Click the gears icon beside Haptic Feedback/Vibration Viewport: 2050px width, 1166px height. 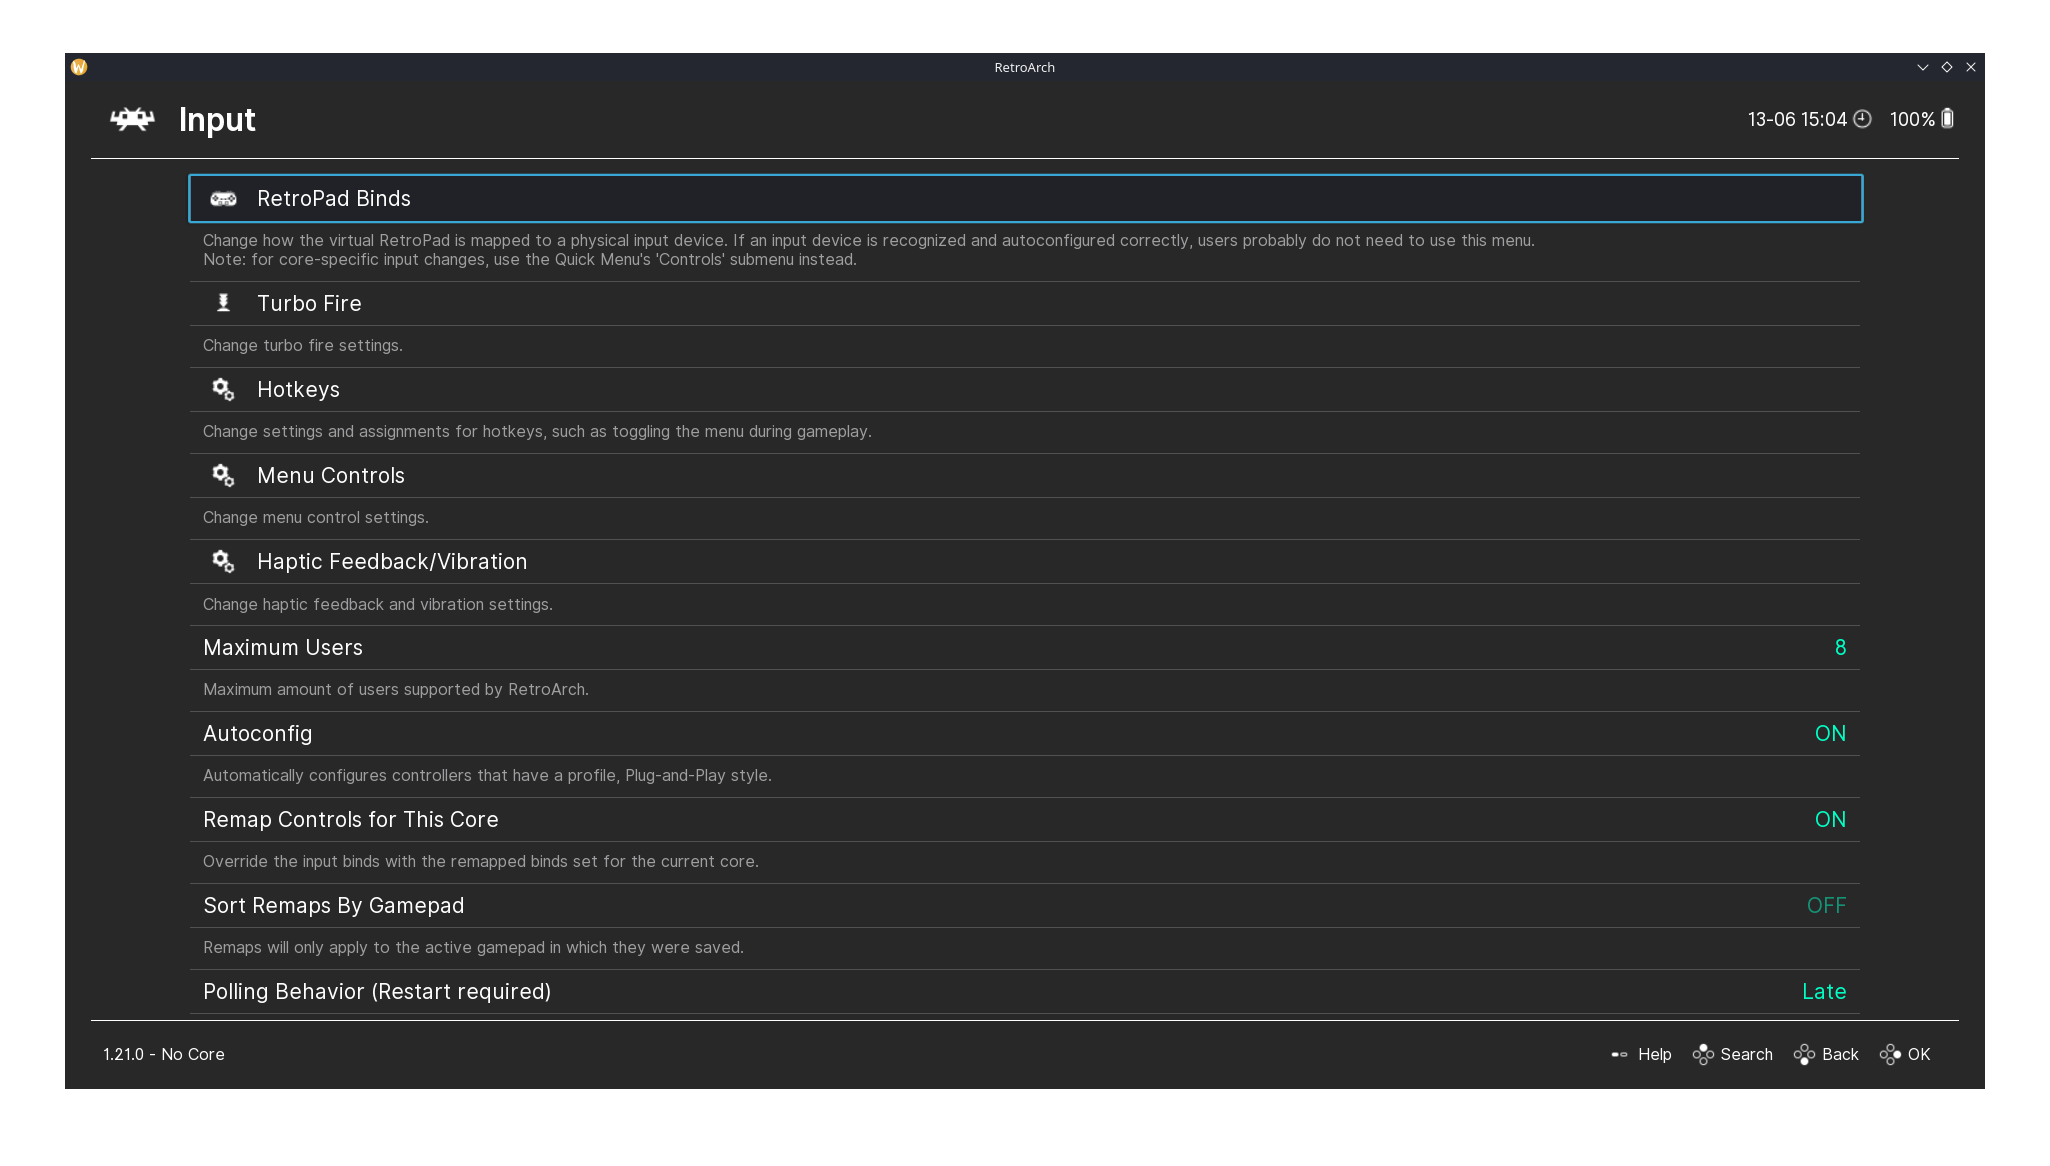click(x=223, y=562)
